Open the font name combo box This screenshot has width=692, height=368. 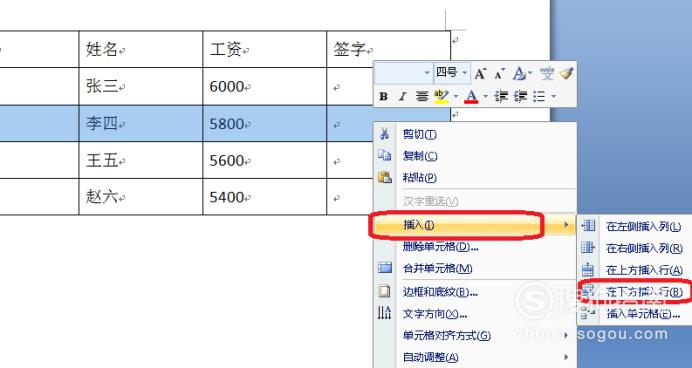pyautogui.click(x=403, y=73)
